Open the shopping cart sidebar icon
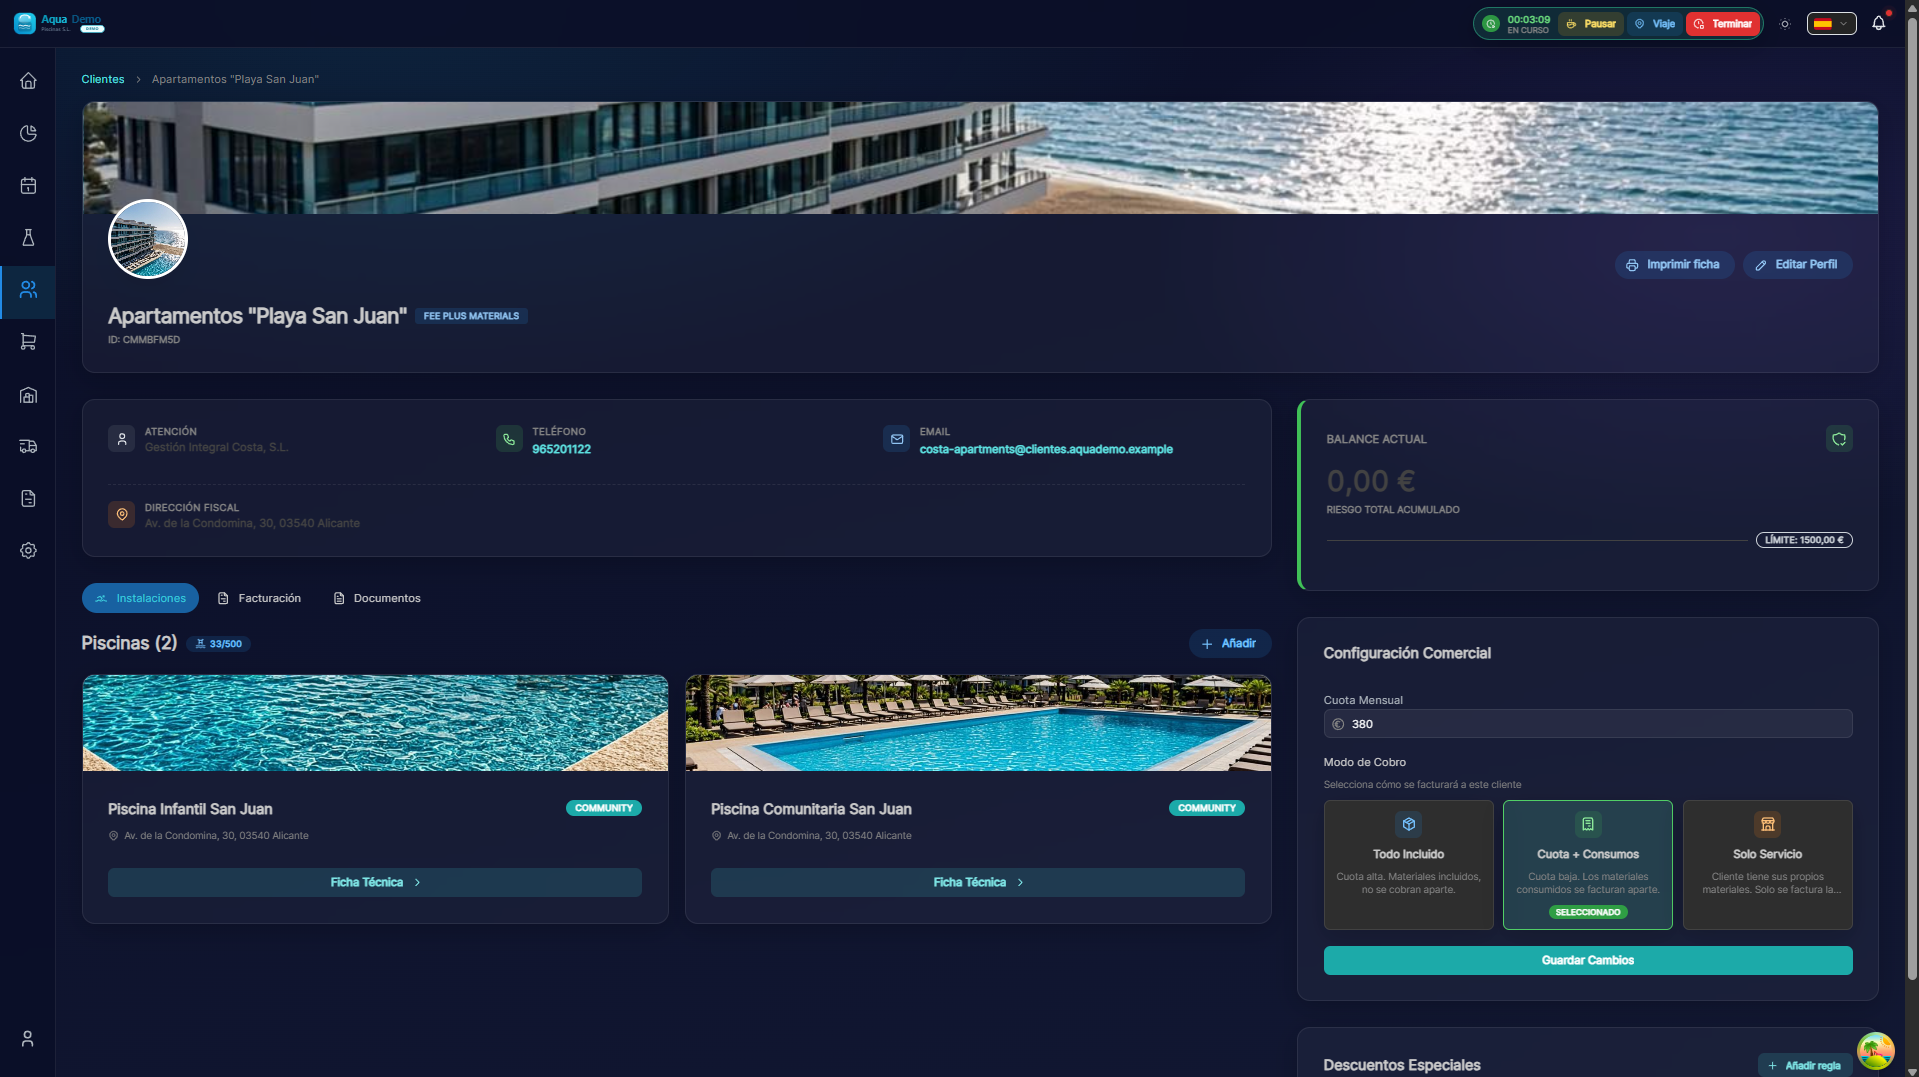Image resolution: width=1919 pixels, height=1077 pixels. click(x=28, y=342)
